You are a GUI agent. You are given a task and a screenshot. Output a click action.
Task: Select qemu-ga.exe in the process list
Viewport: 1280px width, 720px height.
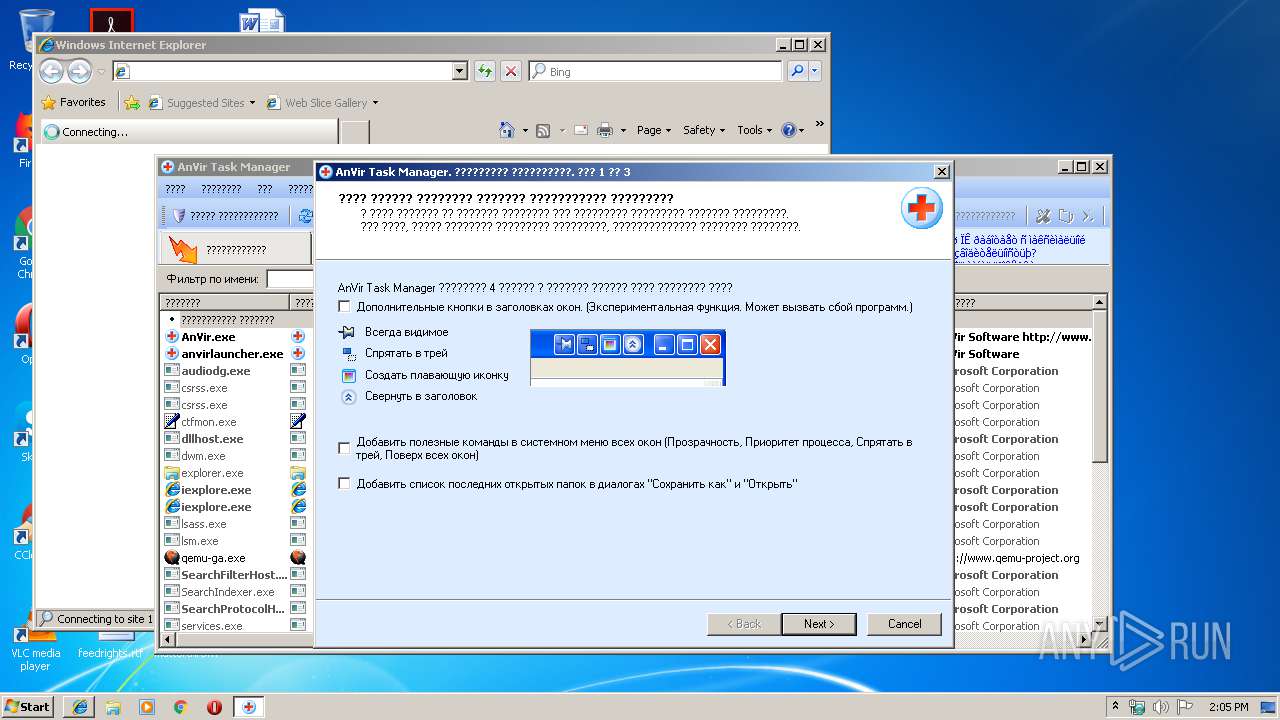click(x=213, y=558)
